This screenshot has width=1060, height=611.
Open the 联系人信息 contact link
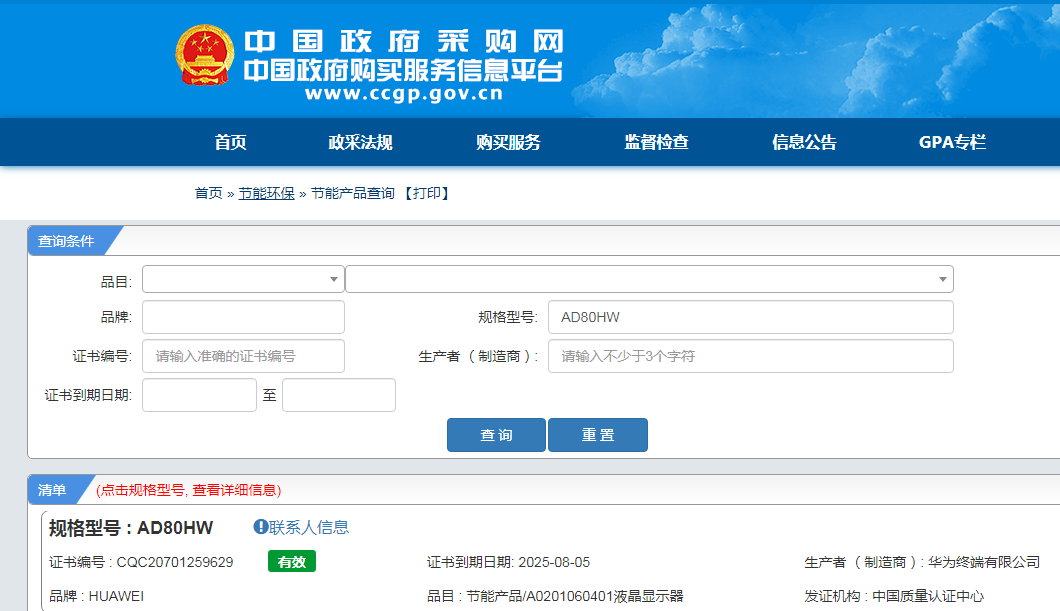309,527
